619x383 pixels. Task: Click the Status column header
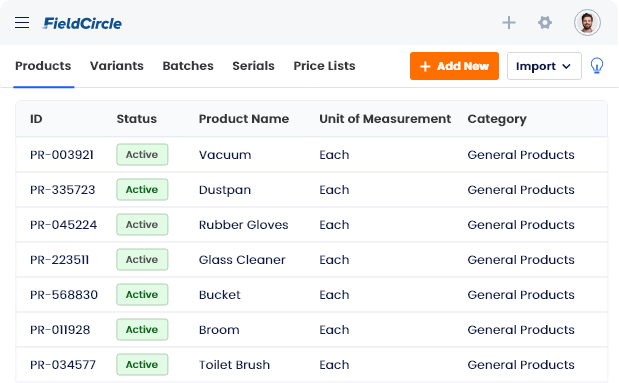click(x=137, y=119)
